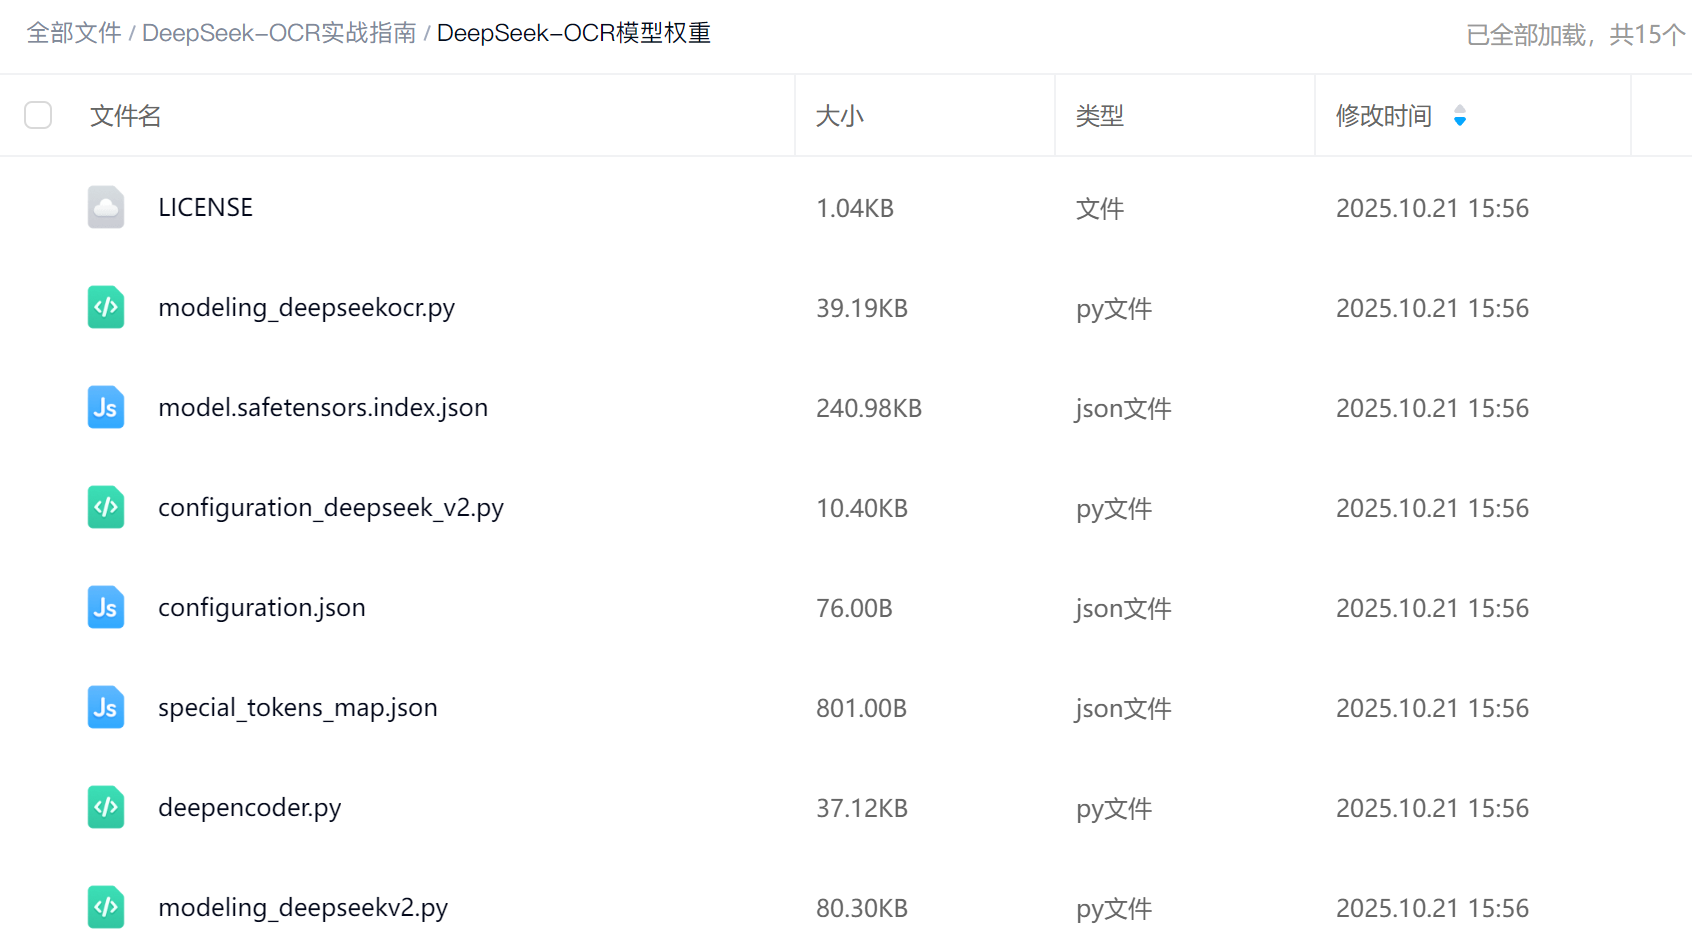Click the 801.00B size cell

(861, 708)
